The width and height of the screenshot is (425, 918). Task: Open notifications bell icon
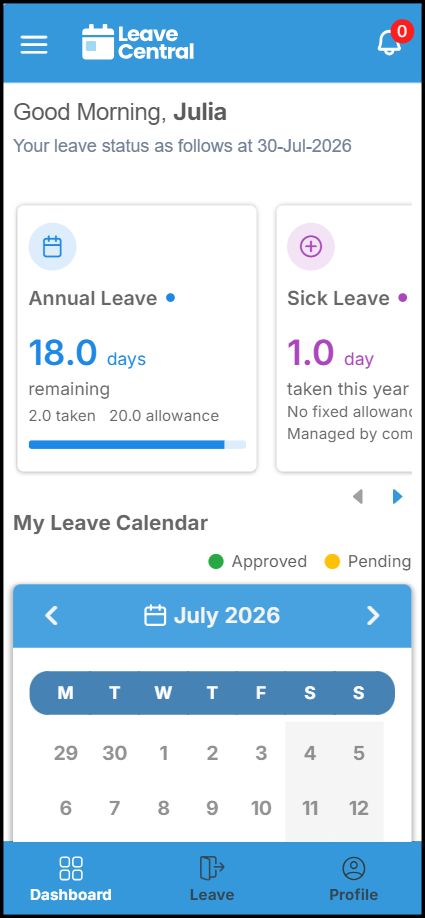click(389, 43)
